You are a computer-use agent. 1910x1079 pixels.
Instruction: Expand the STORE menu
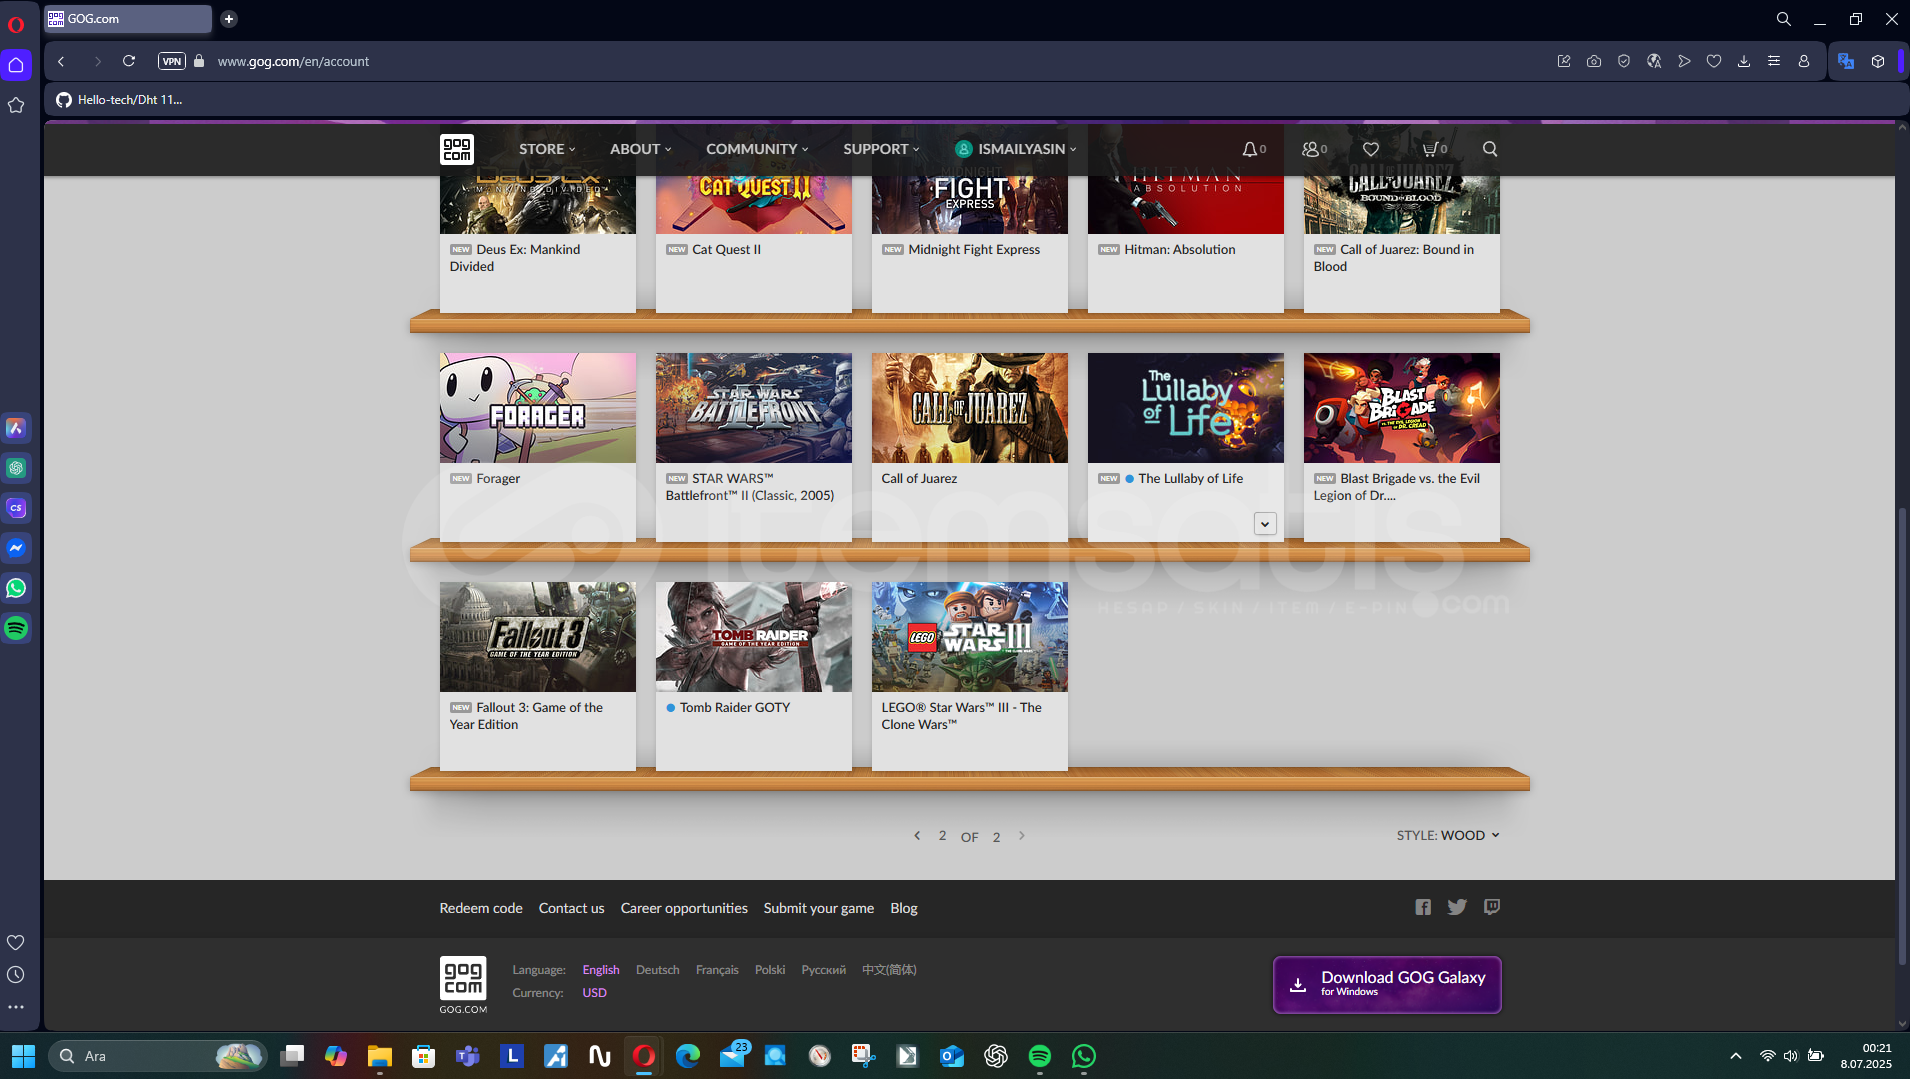547,149
